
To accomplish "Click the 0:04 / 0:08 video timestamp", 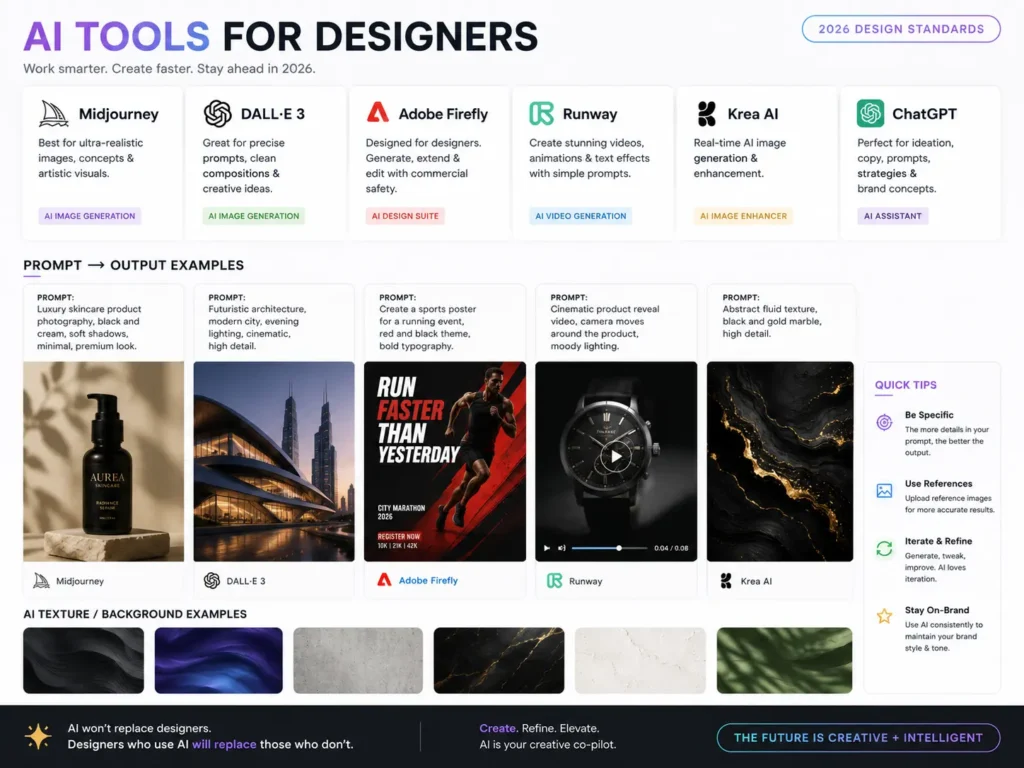I will pos(671,548).
